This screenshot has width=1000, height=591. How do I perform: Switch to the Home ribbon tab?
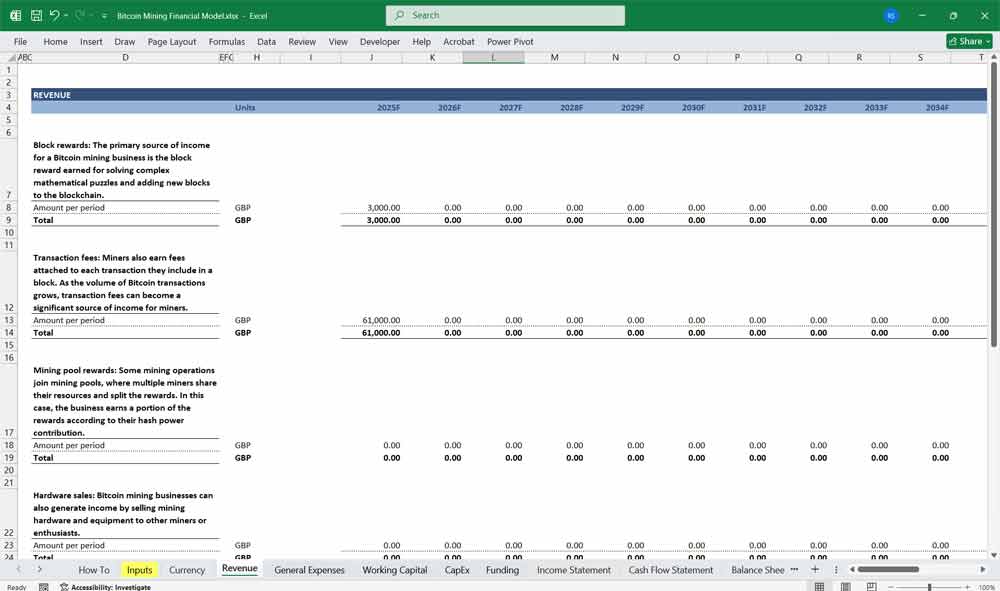pos(55,41)
